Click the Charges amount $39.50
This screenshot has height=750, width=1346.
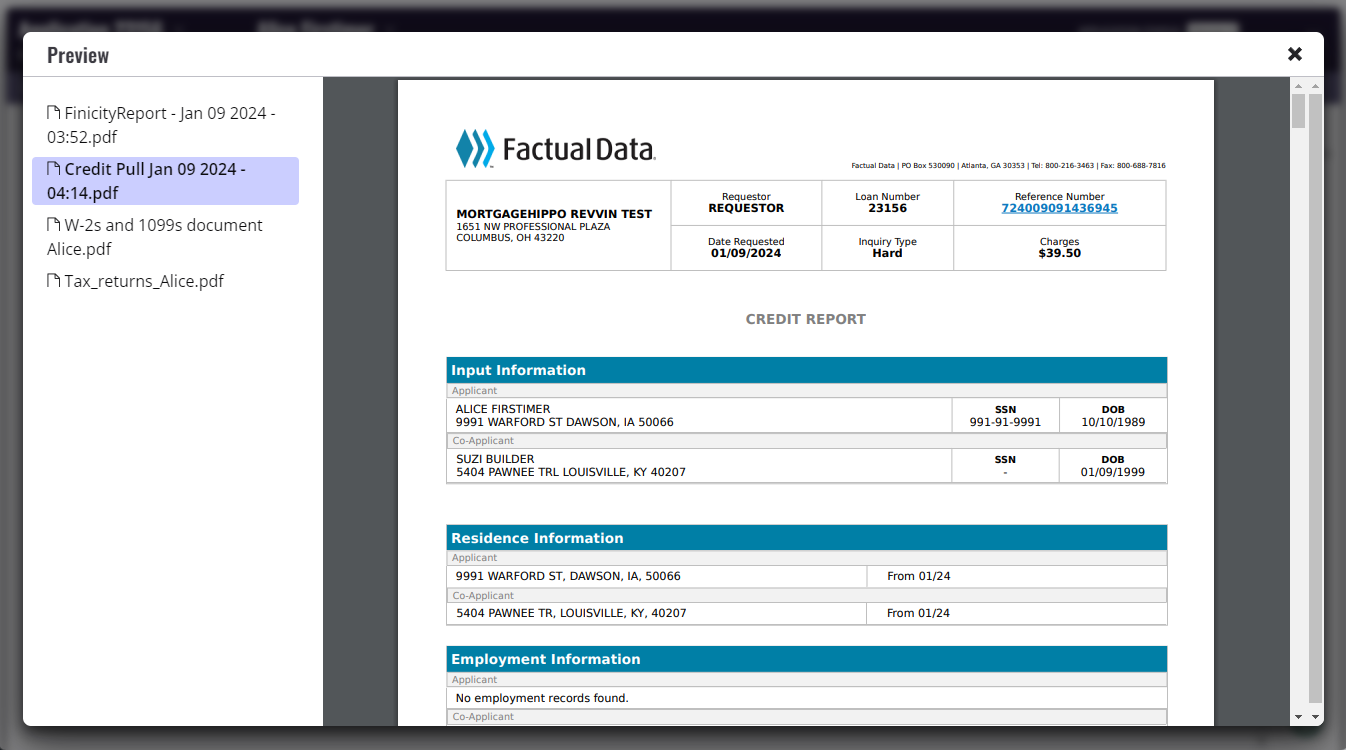point(1059,254)
